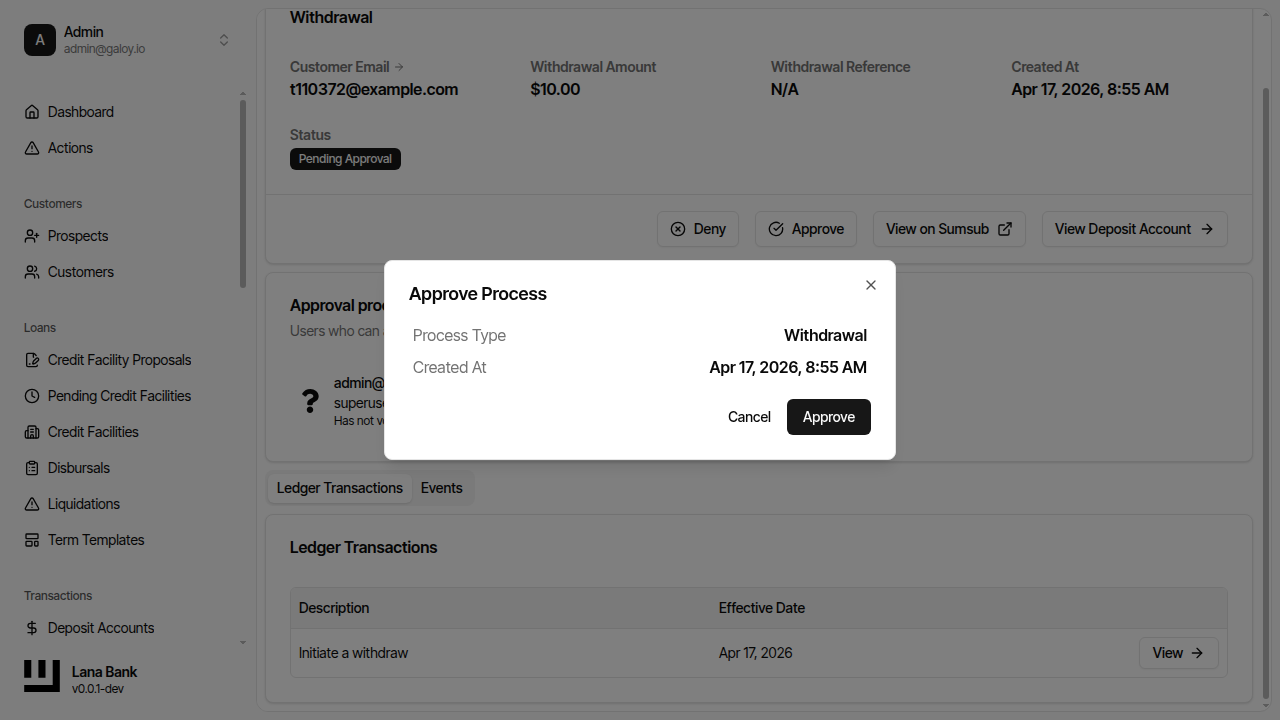The width and height of the screenshot is (1280, 720).
Task: Open the Customer Email link arrow
Action: pyautogui.click(x=399, y=67)
